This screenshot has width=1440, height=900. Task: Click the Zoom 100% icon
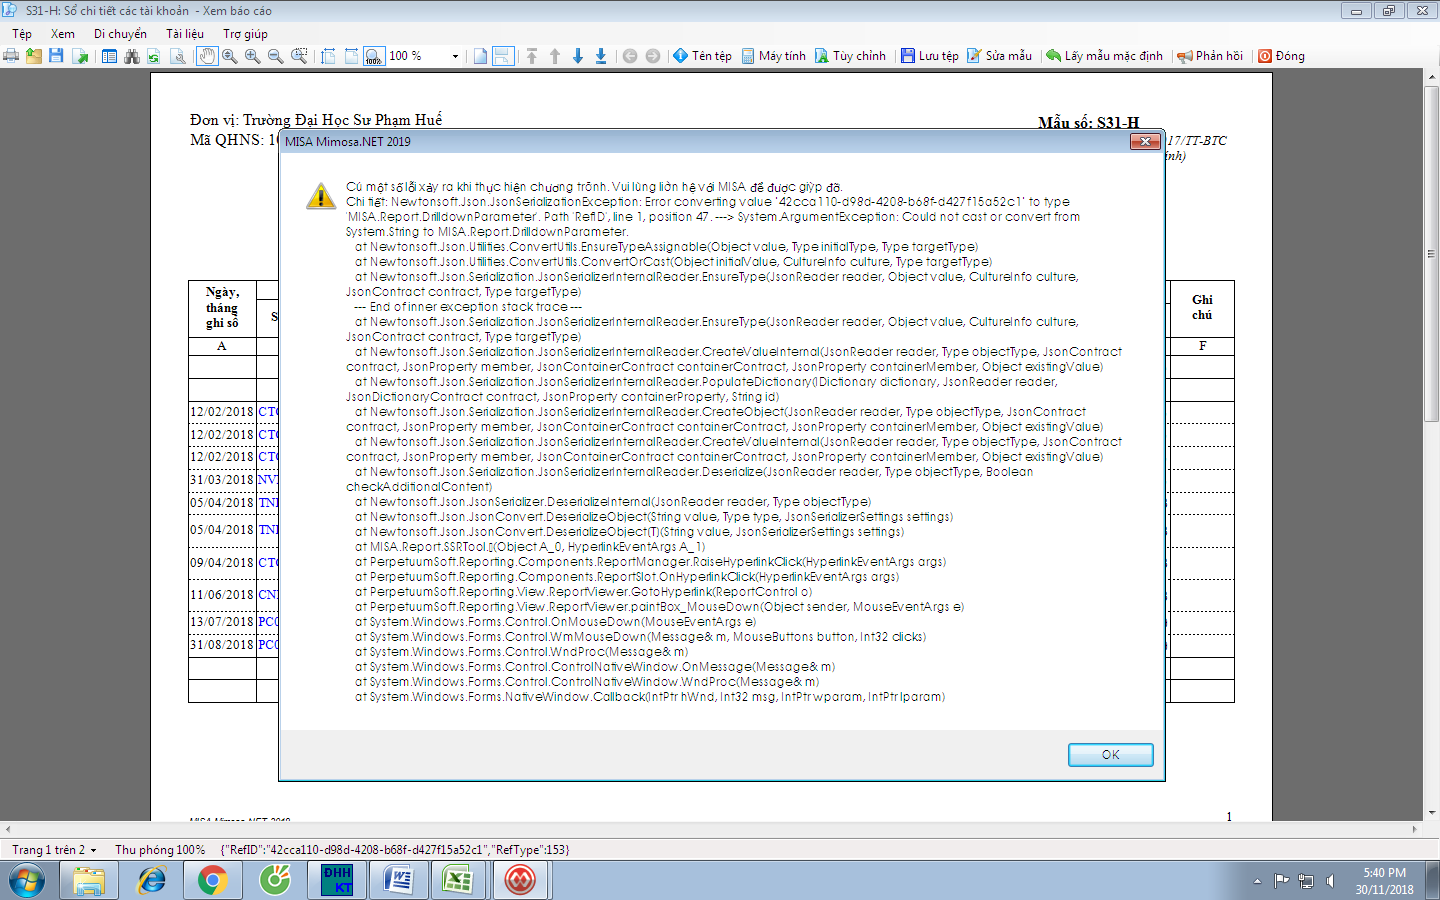coord(374,56)
